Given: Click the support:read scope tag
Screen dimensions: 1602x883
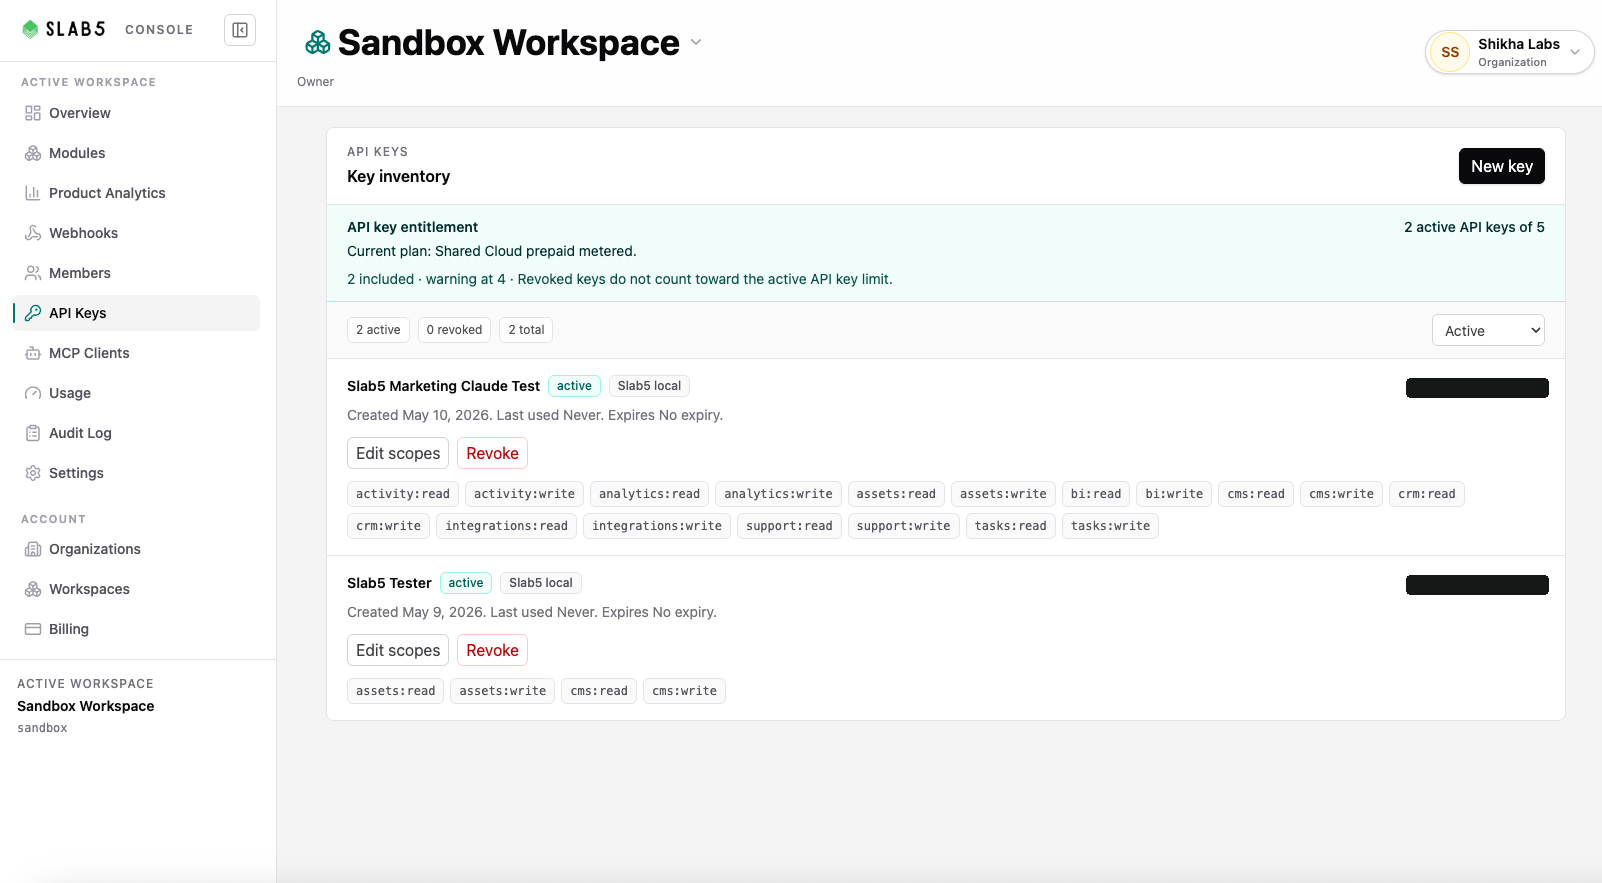Looking at the screenshot, I should point(789,526).
